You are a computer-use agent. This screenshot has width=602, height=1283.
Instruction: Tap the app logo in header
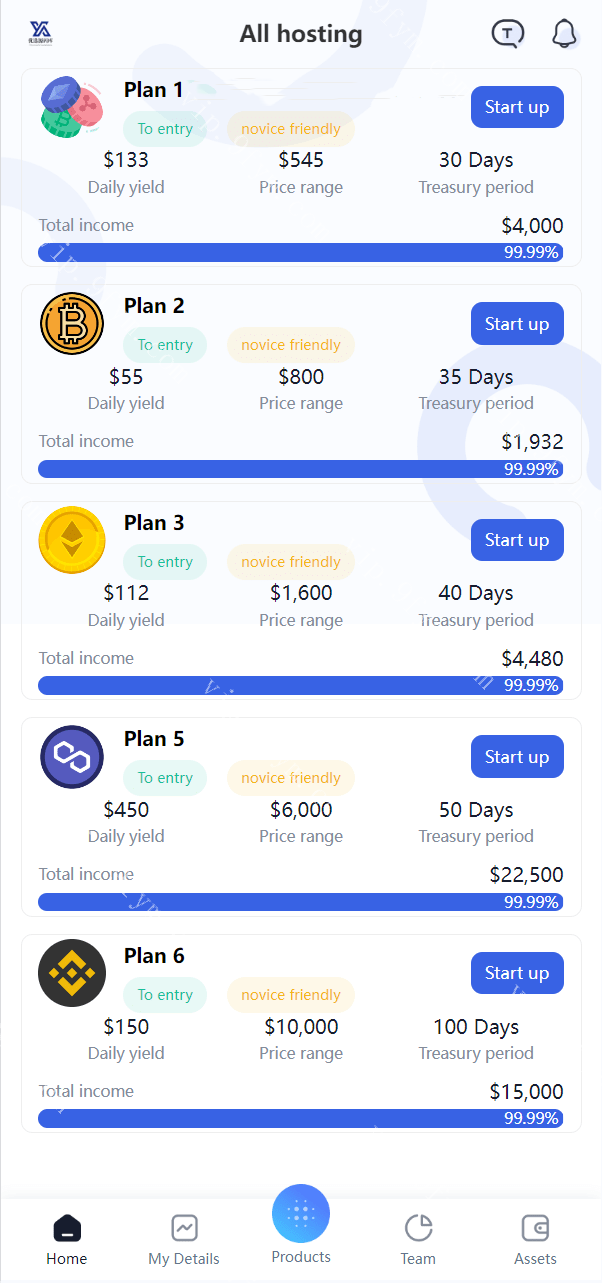click(x=40, y=34)
